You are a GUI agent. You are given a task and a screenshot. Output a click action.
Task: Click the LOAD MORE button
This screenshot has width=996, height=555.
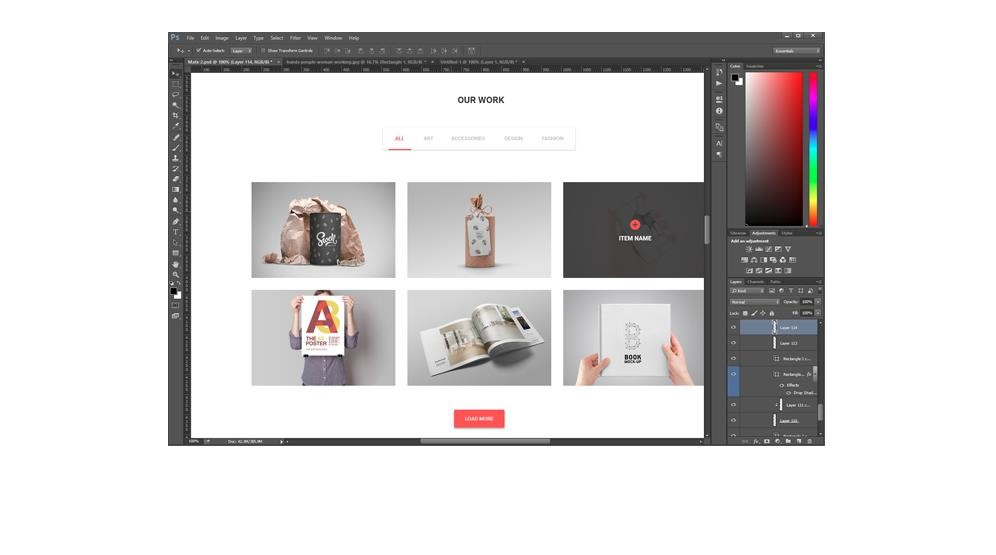pyautogui.click(x=479, y=419)
